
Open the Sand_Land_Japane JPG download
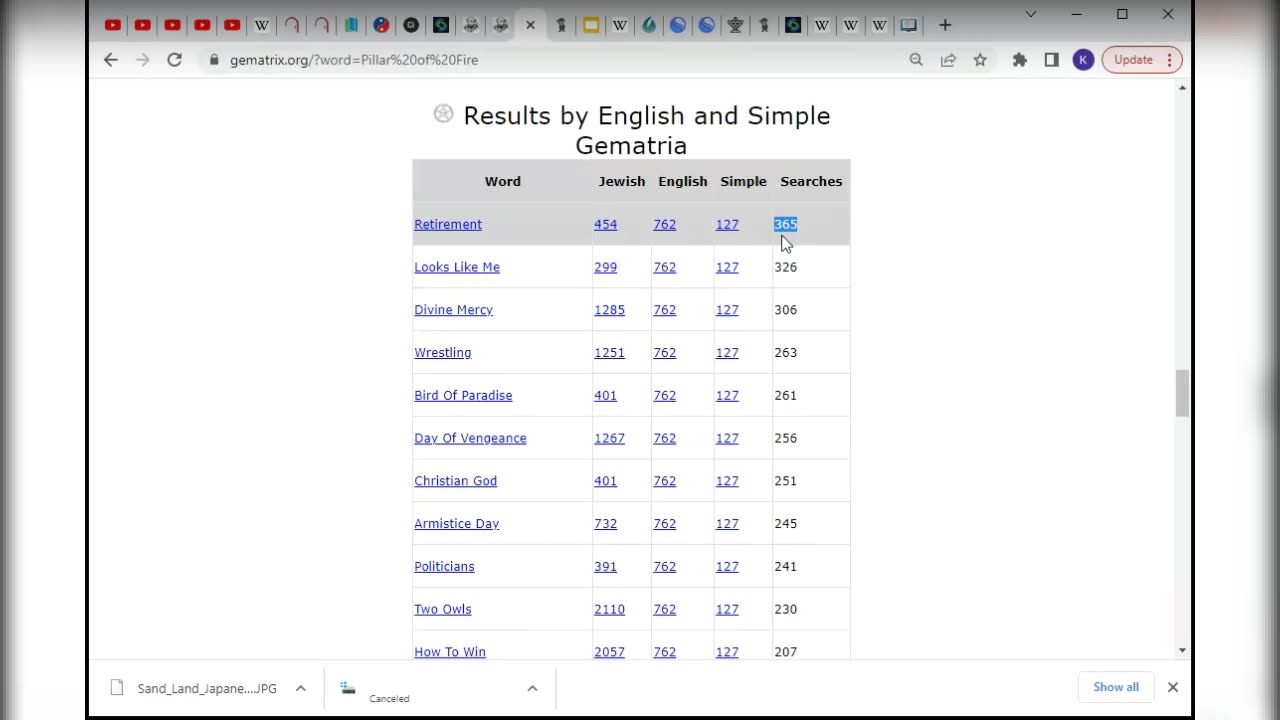pos(207,688)
